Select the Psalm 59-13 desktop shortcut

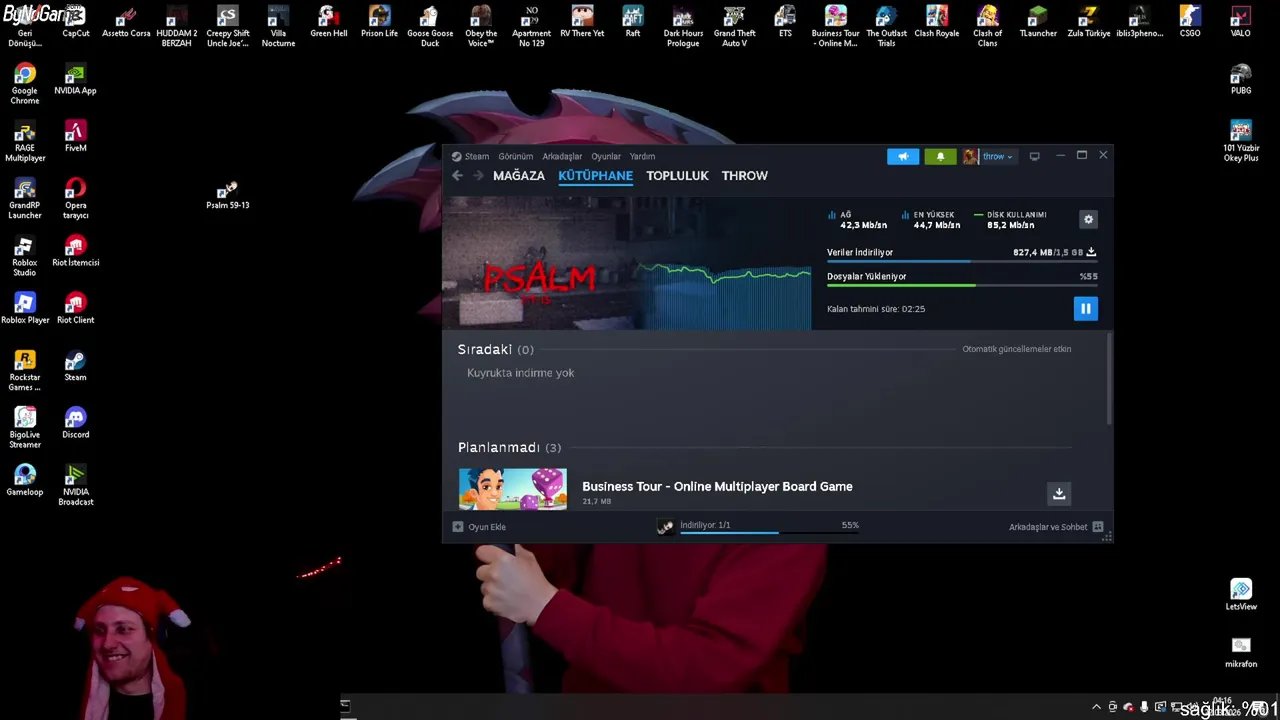(x=228, y=195)
